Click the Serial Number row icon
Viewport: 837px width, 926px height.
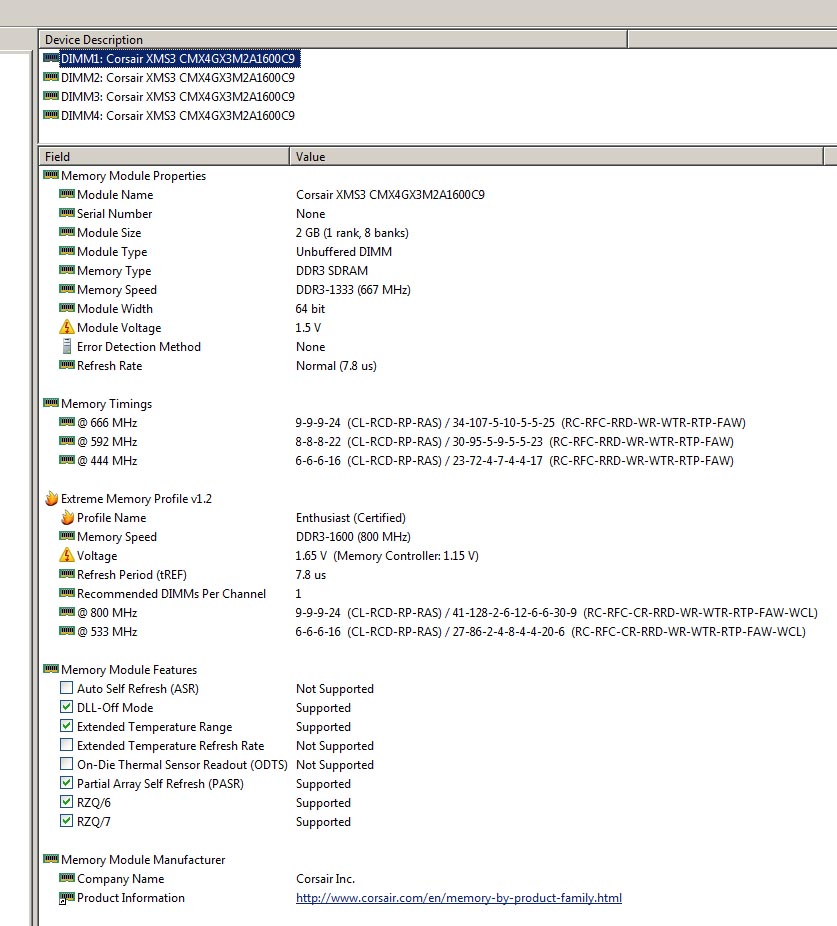[67, 213]
